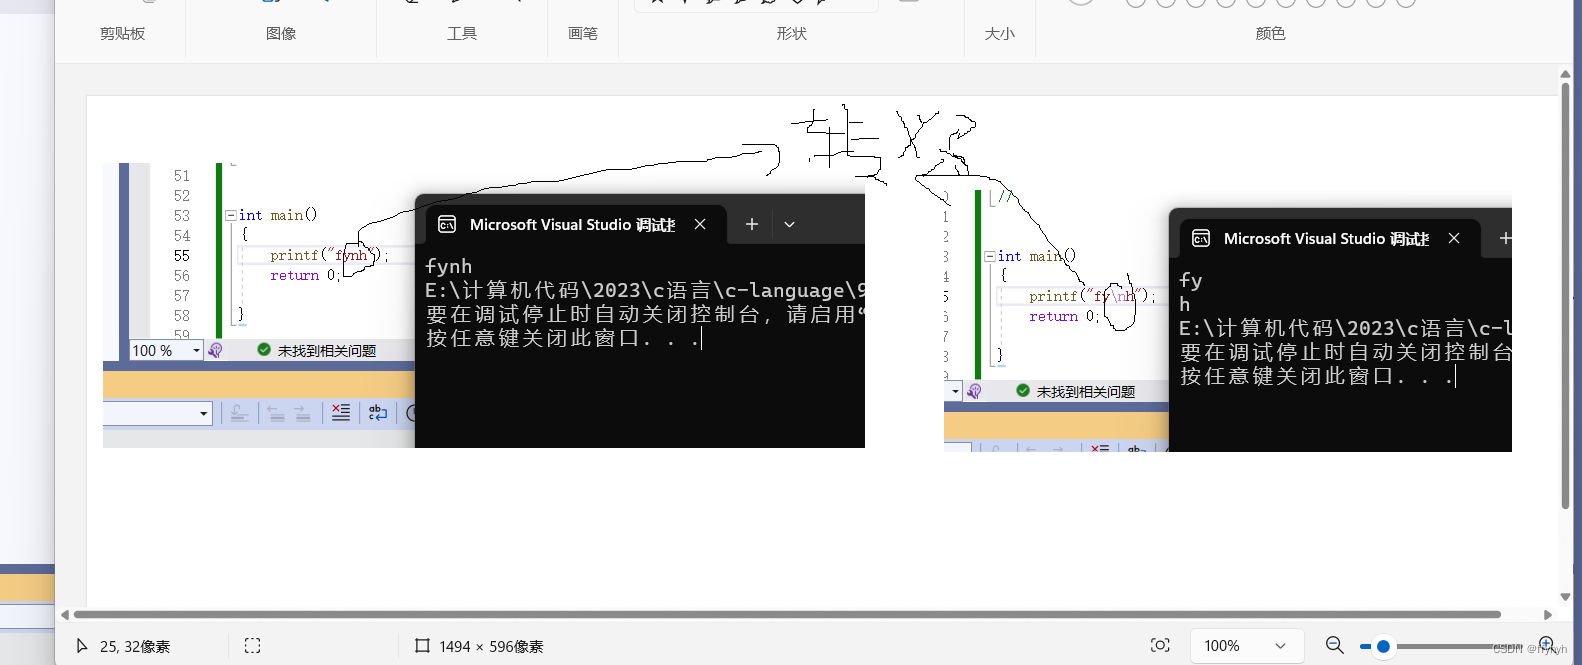This screenshot has width=1582, height=665.
Task: Click the horizontal scrollbar thumb under the canvas
Action: tap(787, 614)
